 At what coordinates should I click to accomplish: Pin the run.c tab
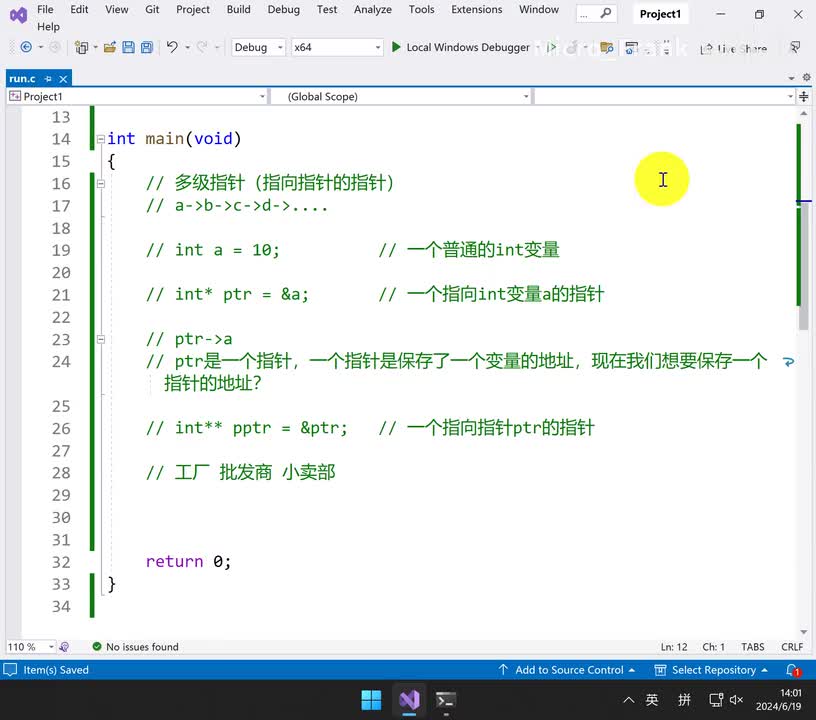point(48,79)
